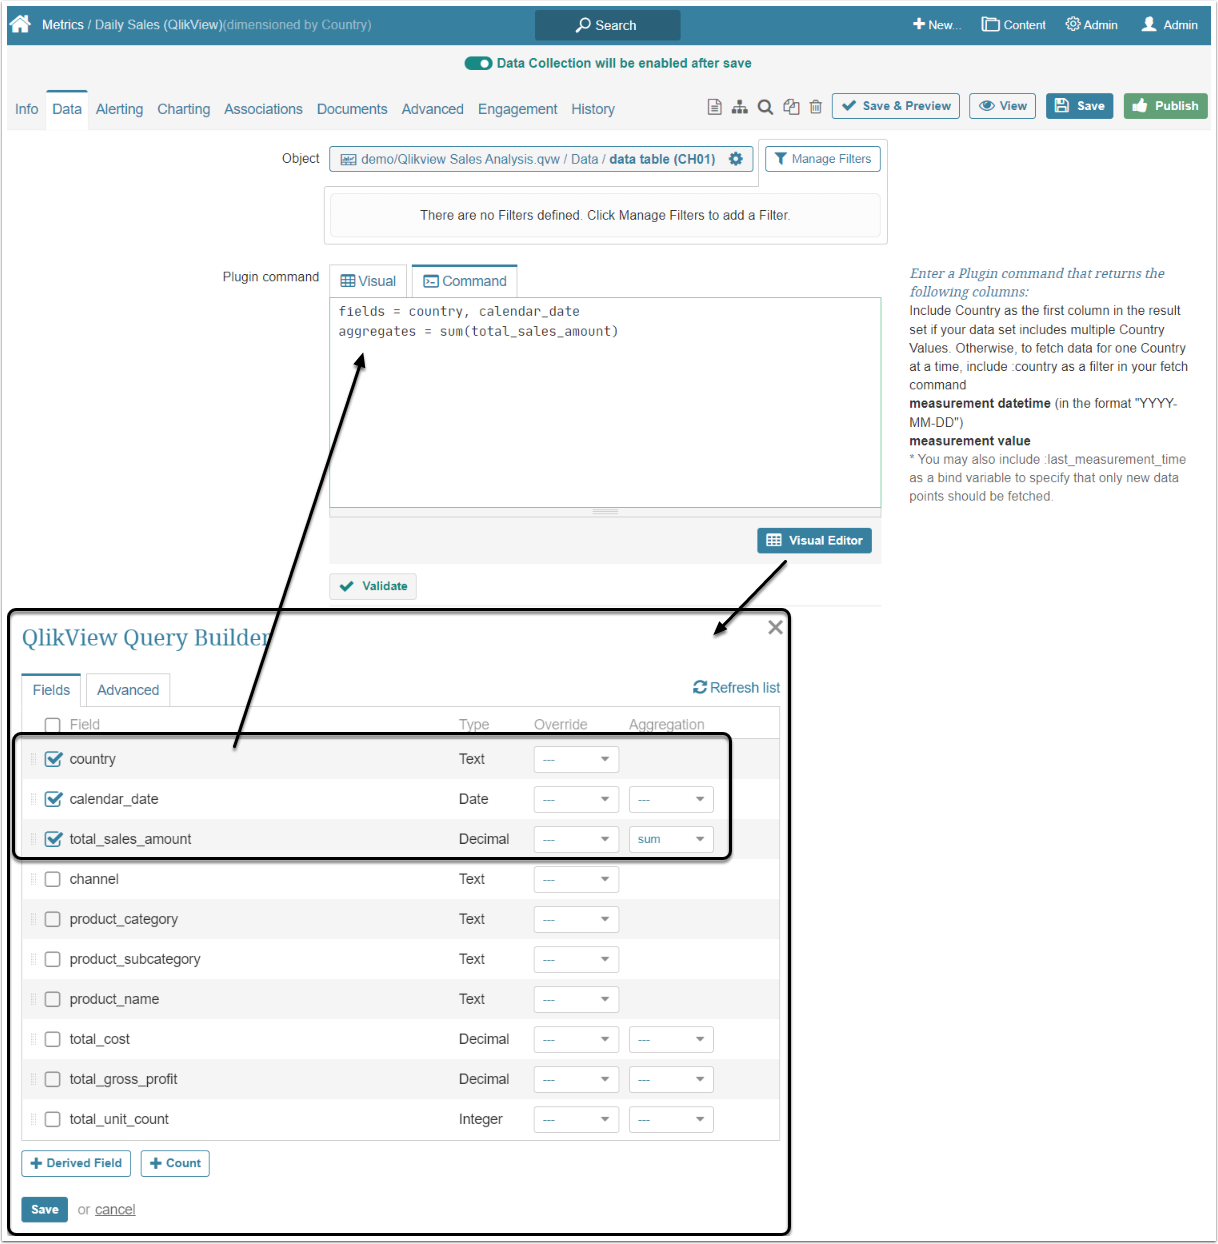Screen dimensions: 1218x1244
Task: Uncheck the country field checkbox
Action: click(x=53, y=759)
